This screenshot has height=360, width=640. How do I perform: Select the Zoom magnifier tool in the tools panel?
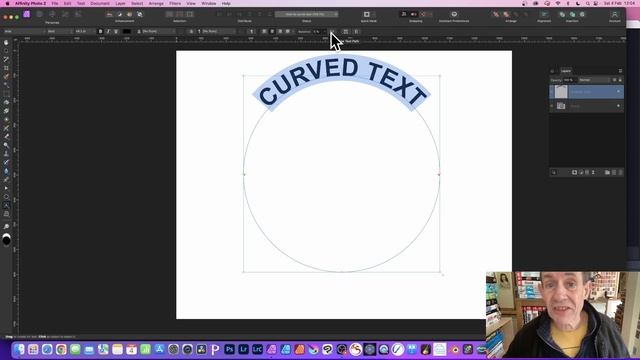[x=6, y=226]
